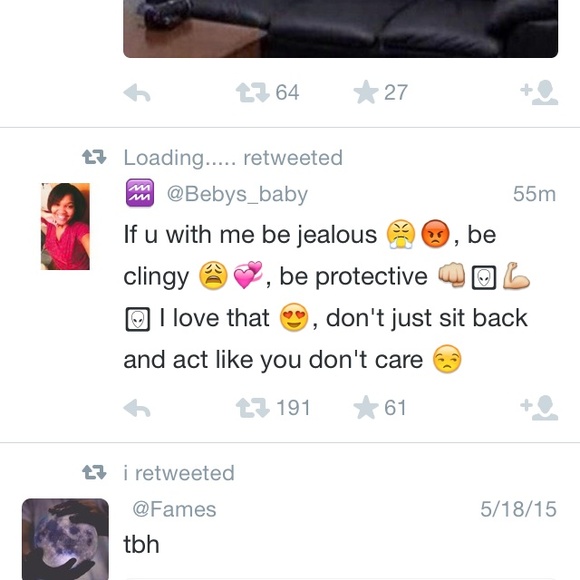
Task: Open the @Bebys_baby profile picture
Action: tap(65, 226)
